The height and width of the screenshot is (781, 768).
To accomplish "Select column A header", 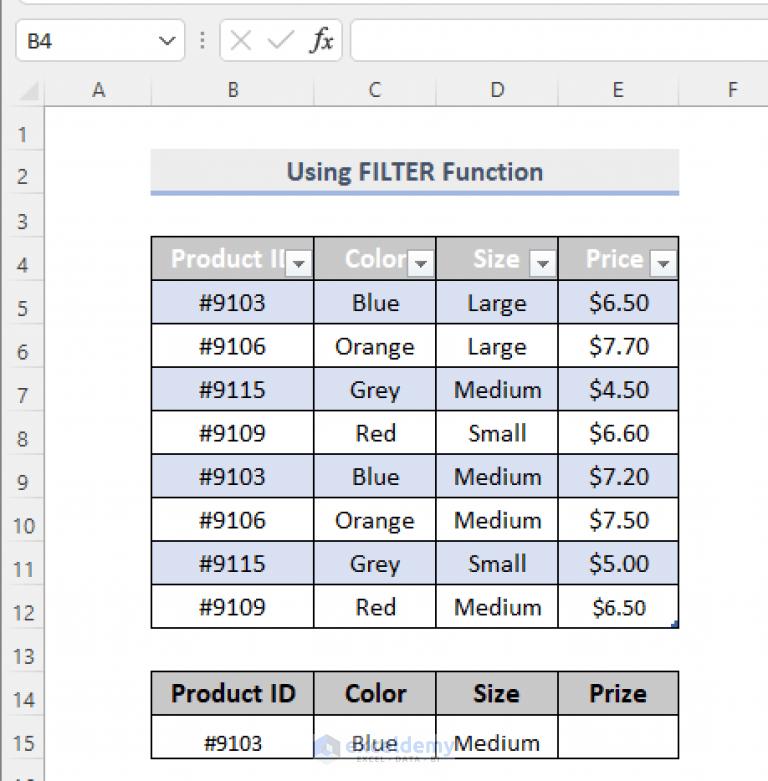I will click(x=98, y=90).
